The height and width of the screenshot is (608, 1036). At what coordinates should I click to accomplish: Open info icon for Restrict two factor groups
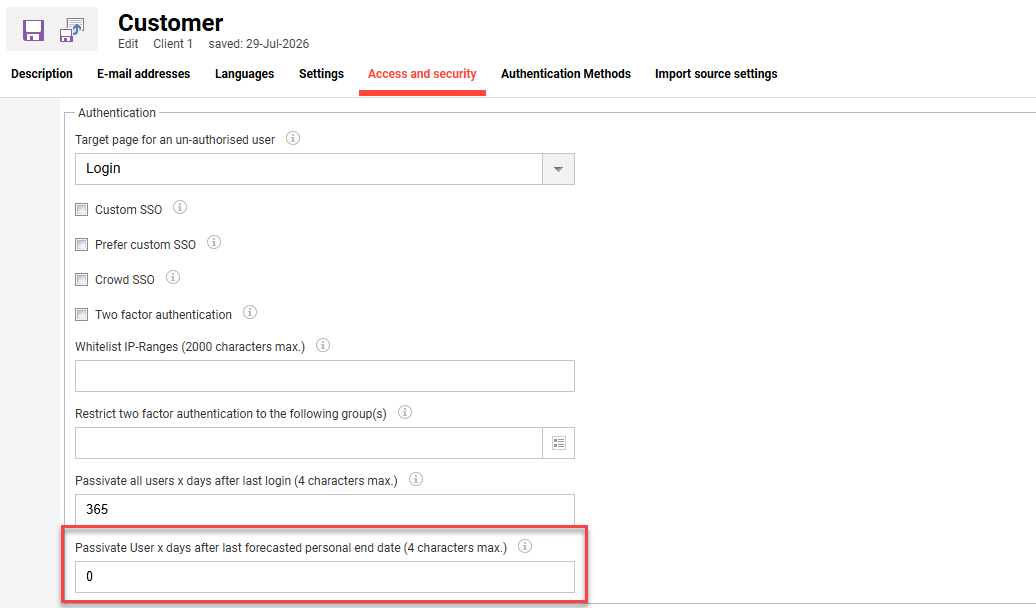click(x=404, y=412)
